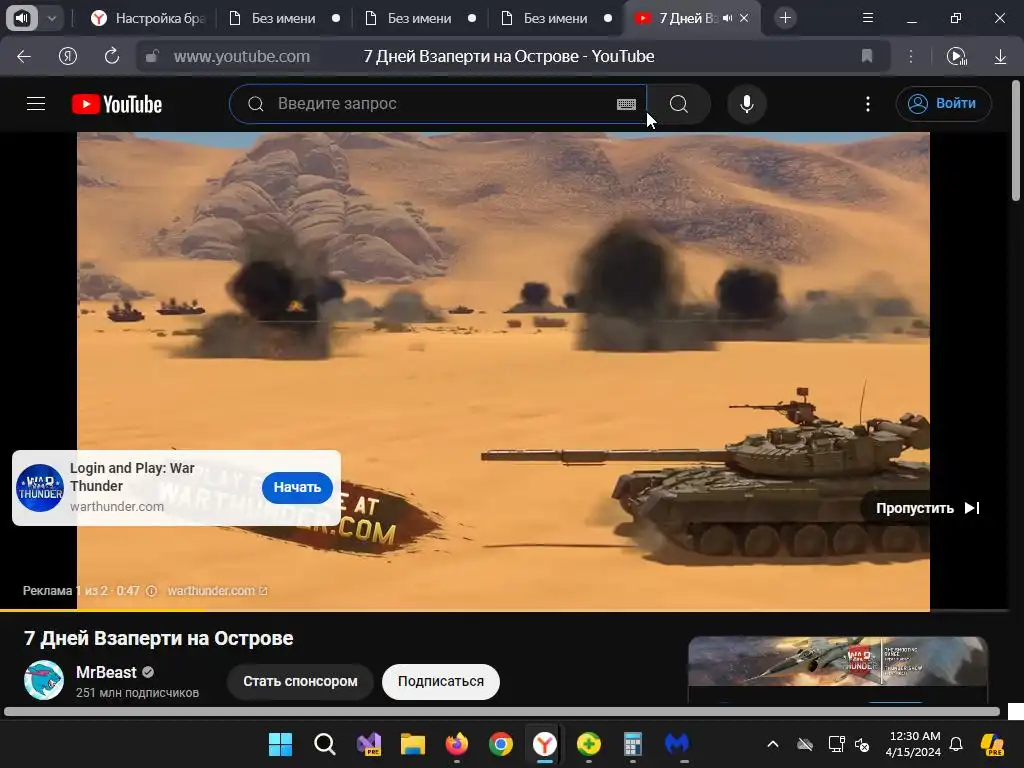Screen dimensions: 1024x768
Task: Open Yandex home button in toolbar
Action: 67,56
